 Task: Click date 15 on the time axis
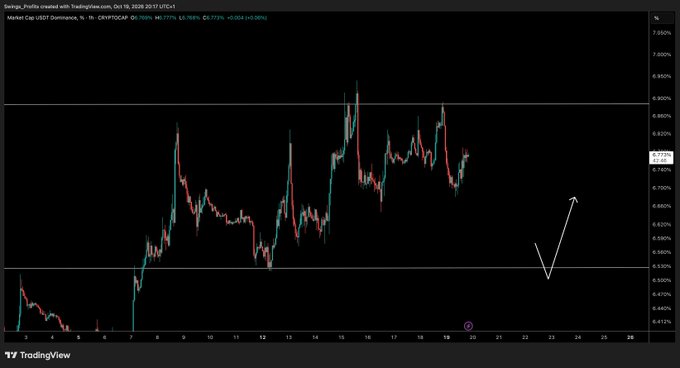click(341, 337)
